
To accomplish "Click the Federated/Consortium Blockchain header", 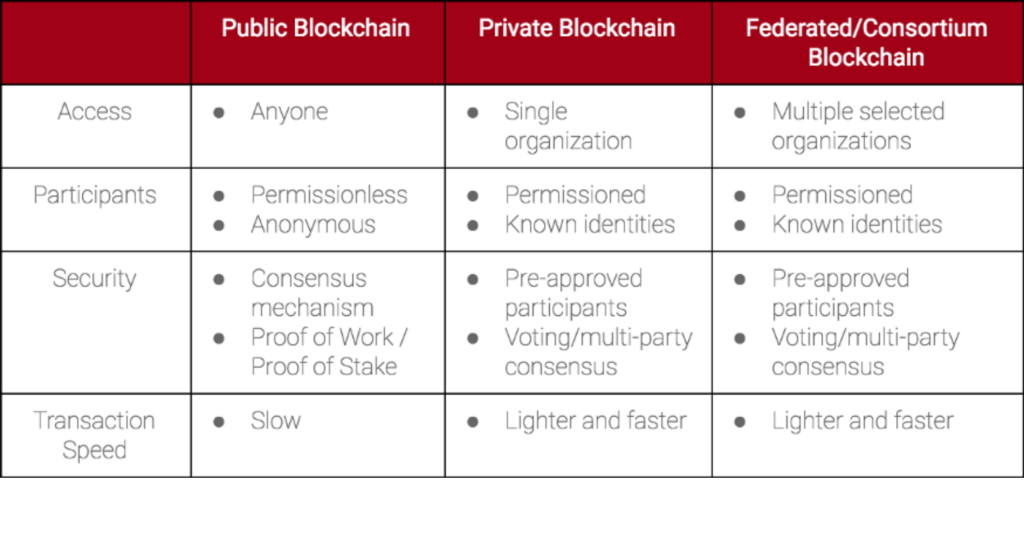I will point(866,42).
